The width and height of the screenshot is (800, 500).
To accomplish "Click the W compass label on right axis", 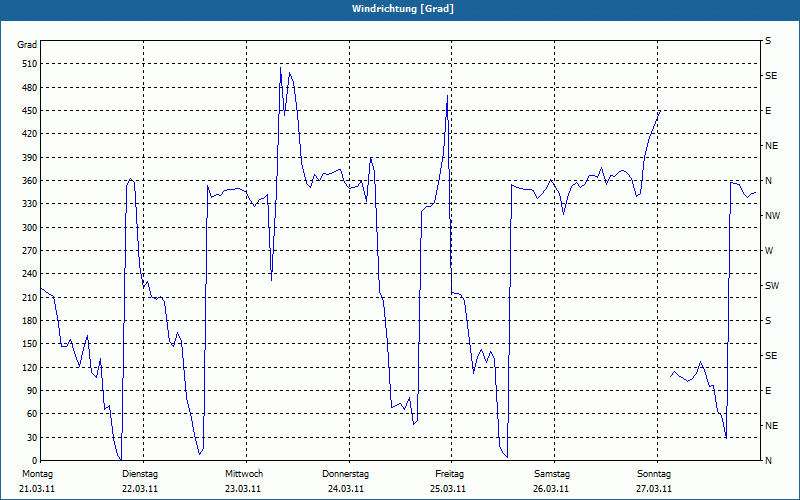I will (769, 251).
